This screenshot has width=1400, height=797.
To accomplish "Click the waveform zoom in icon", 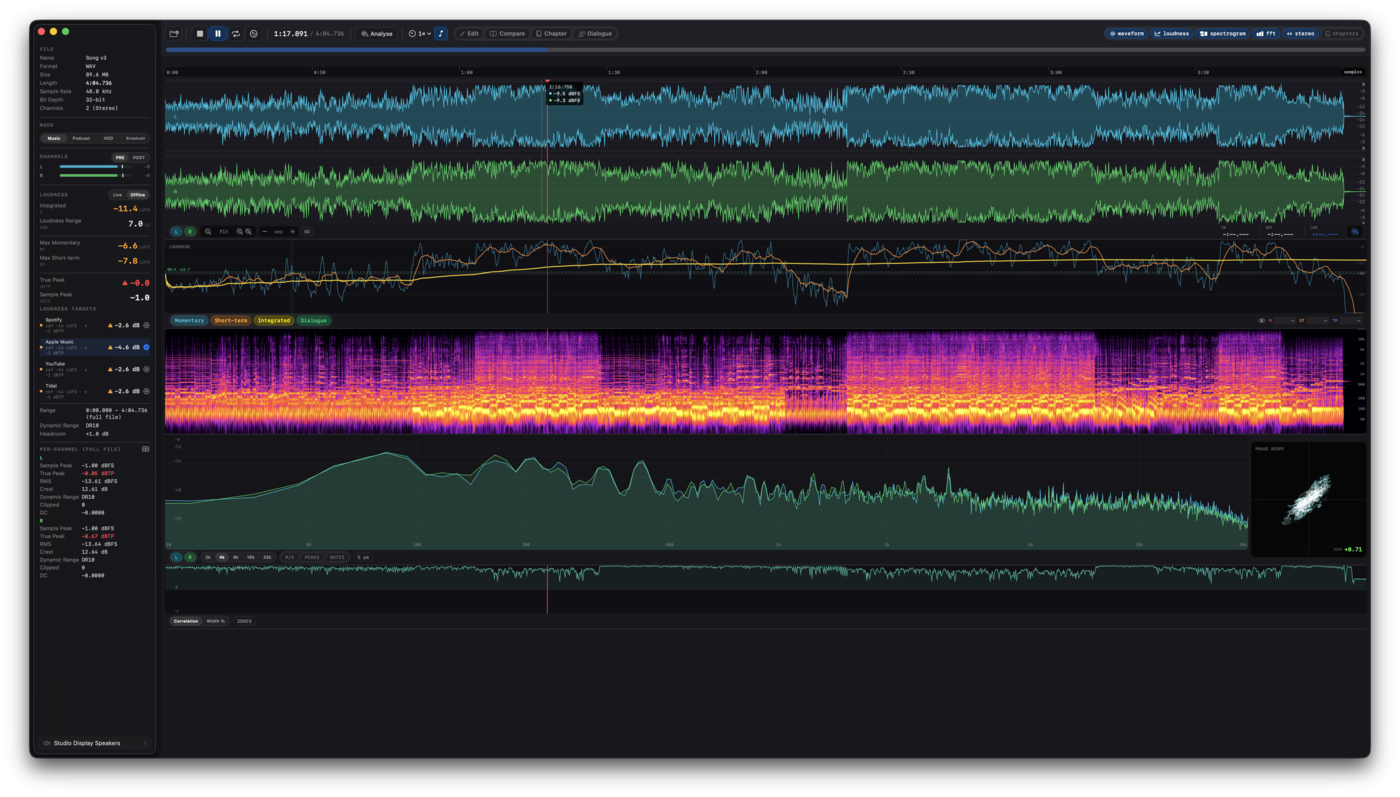I will (240, 231).
